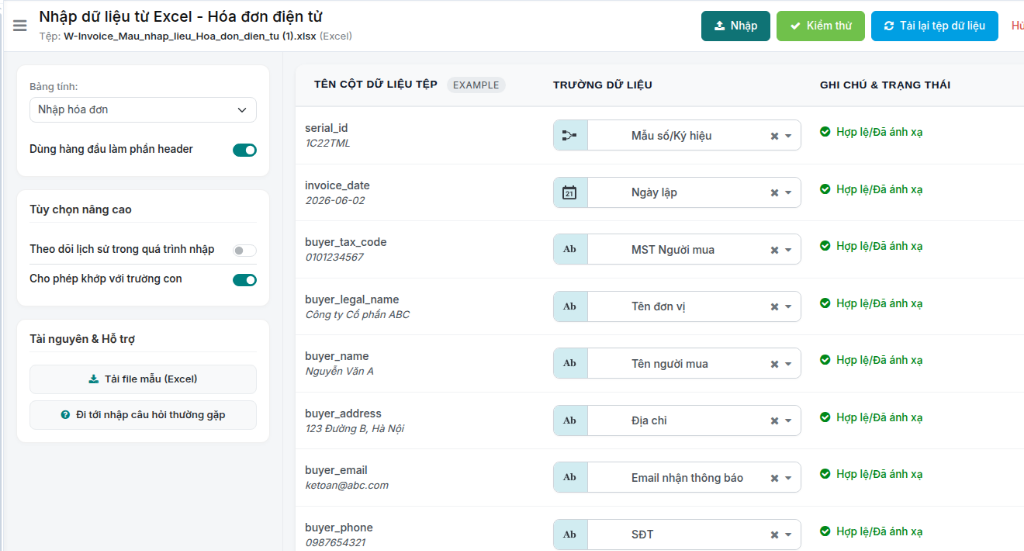Click example value 123 Đường B, Hà Nội

[x=355, y=428]
